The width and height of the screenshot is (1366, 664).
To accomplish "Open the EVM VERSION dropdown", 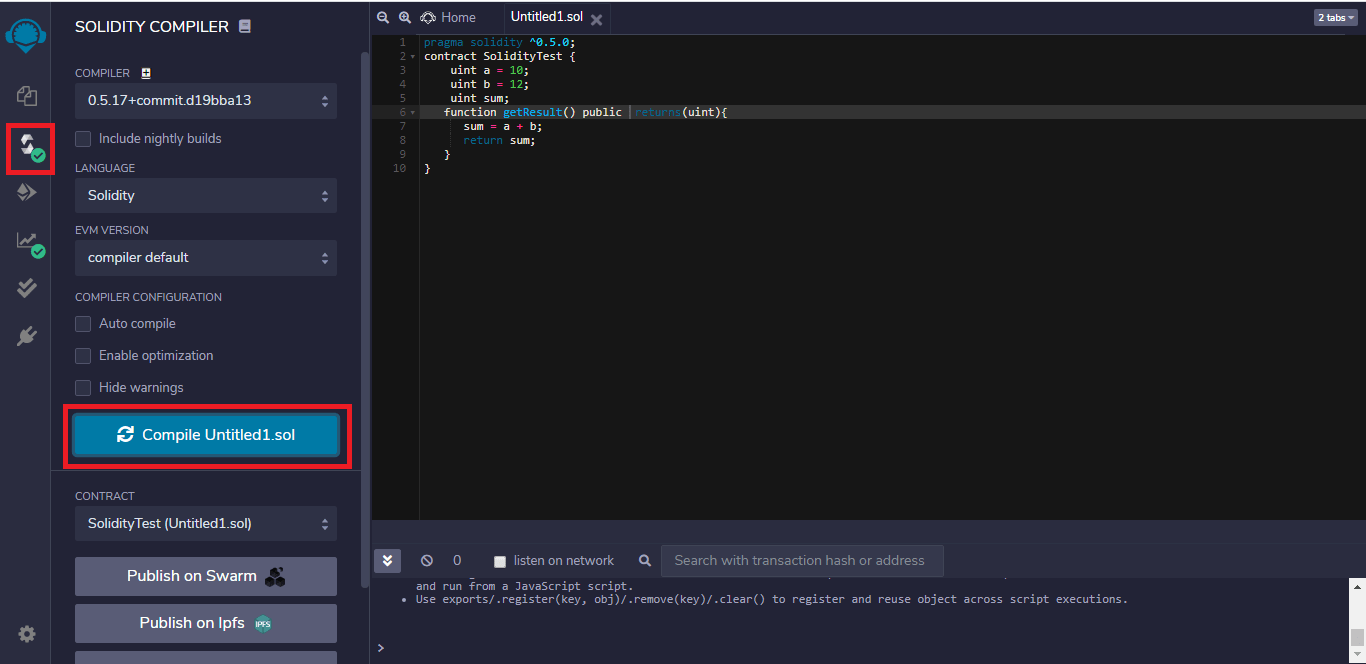I will point(205,258).
